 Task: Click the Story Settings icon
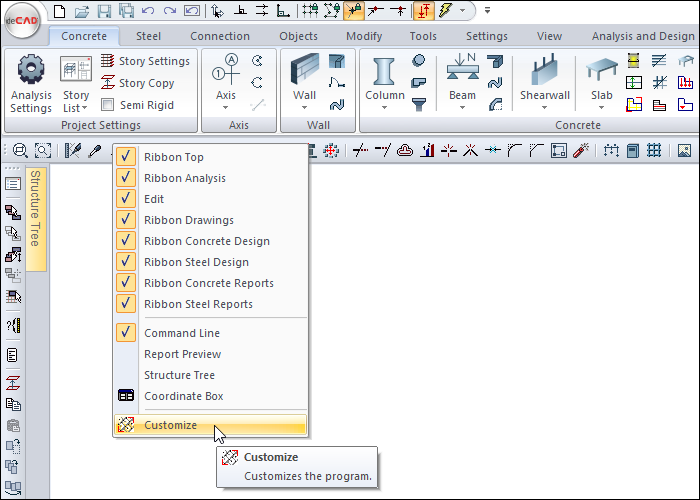(x=108, y=62)
